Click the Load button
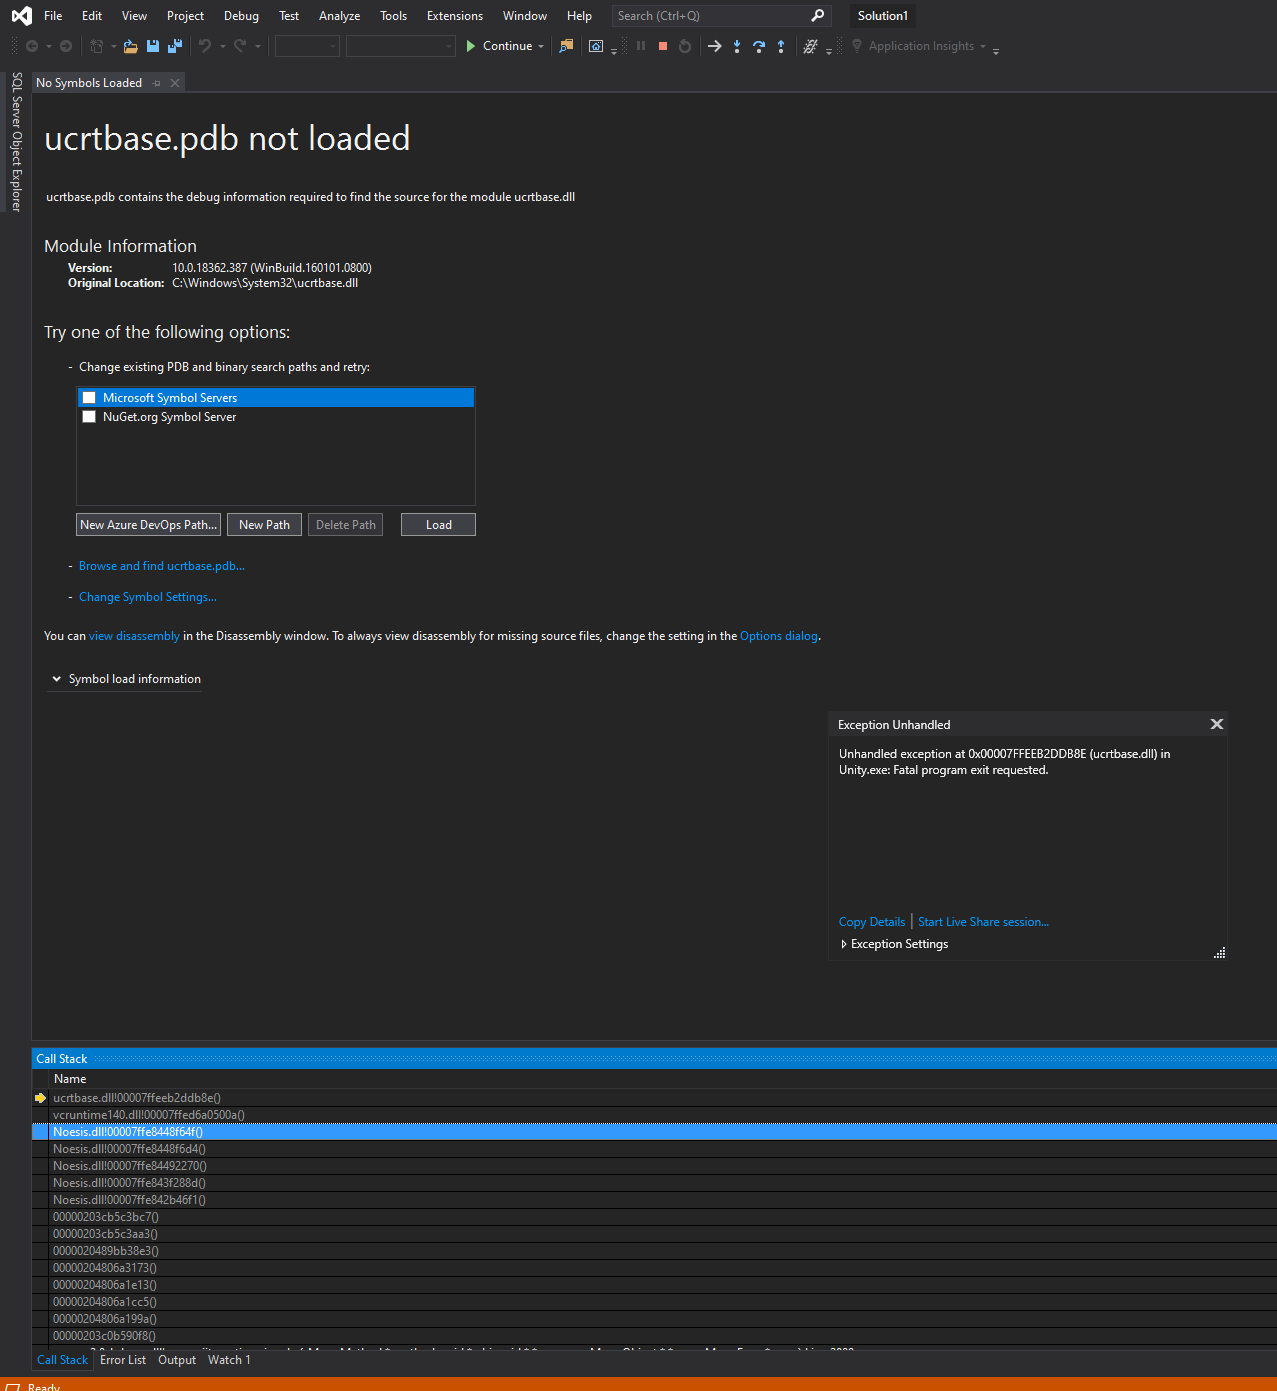The width and height of the screenshot is (1277, 1391). coord(438,525)
